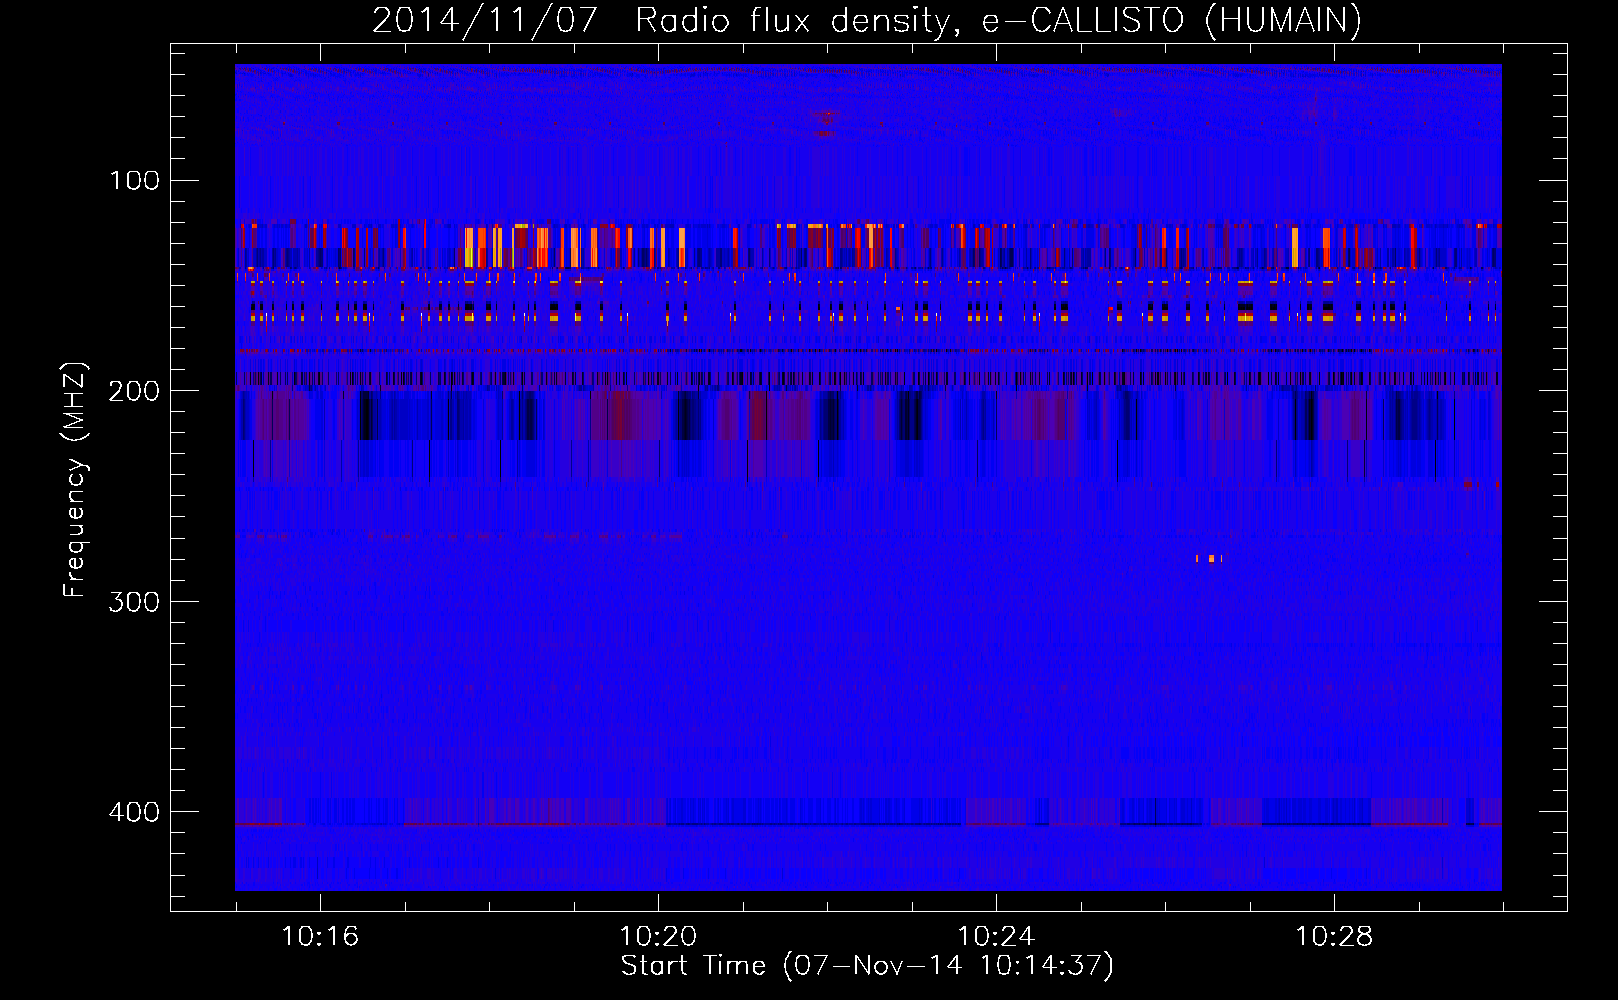Click the 10:20 time tick label
Image resolution: width=1618 pixels, height=1000 pixels.
click(658, 937)
